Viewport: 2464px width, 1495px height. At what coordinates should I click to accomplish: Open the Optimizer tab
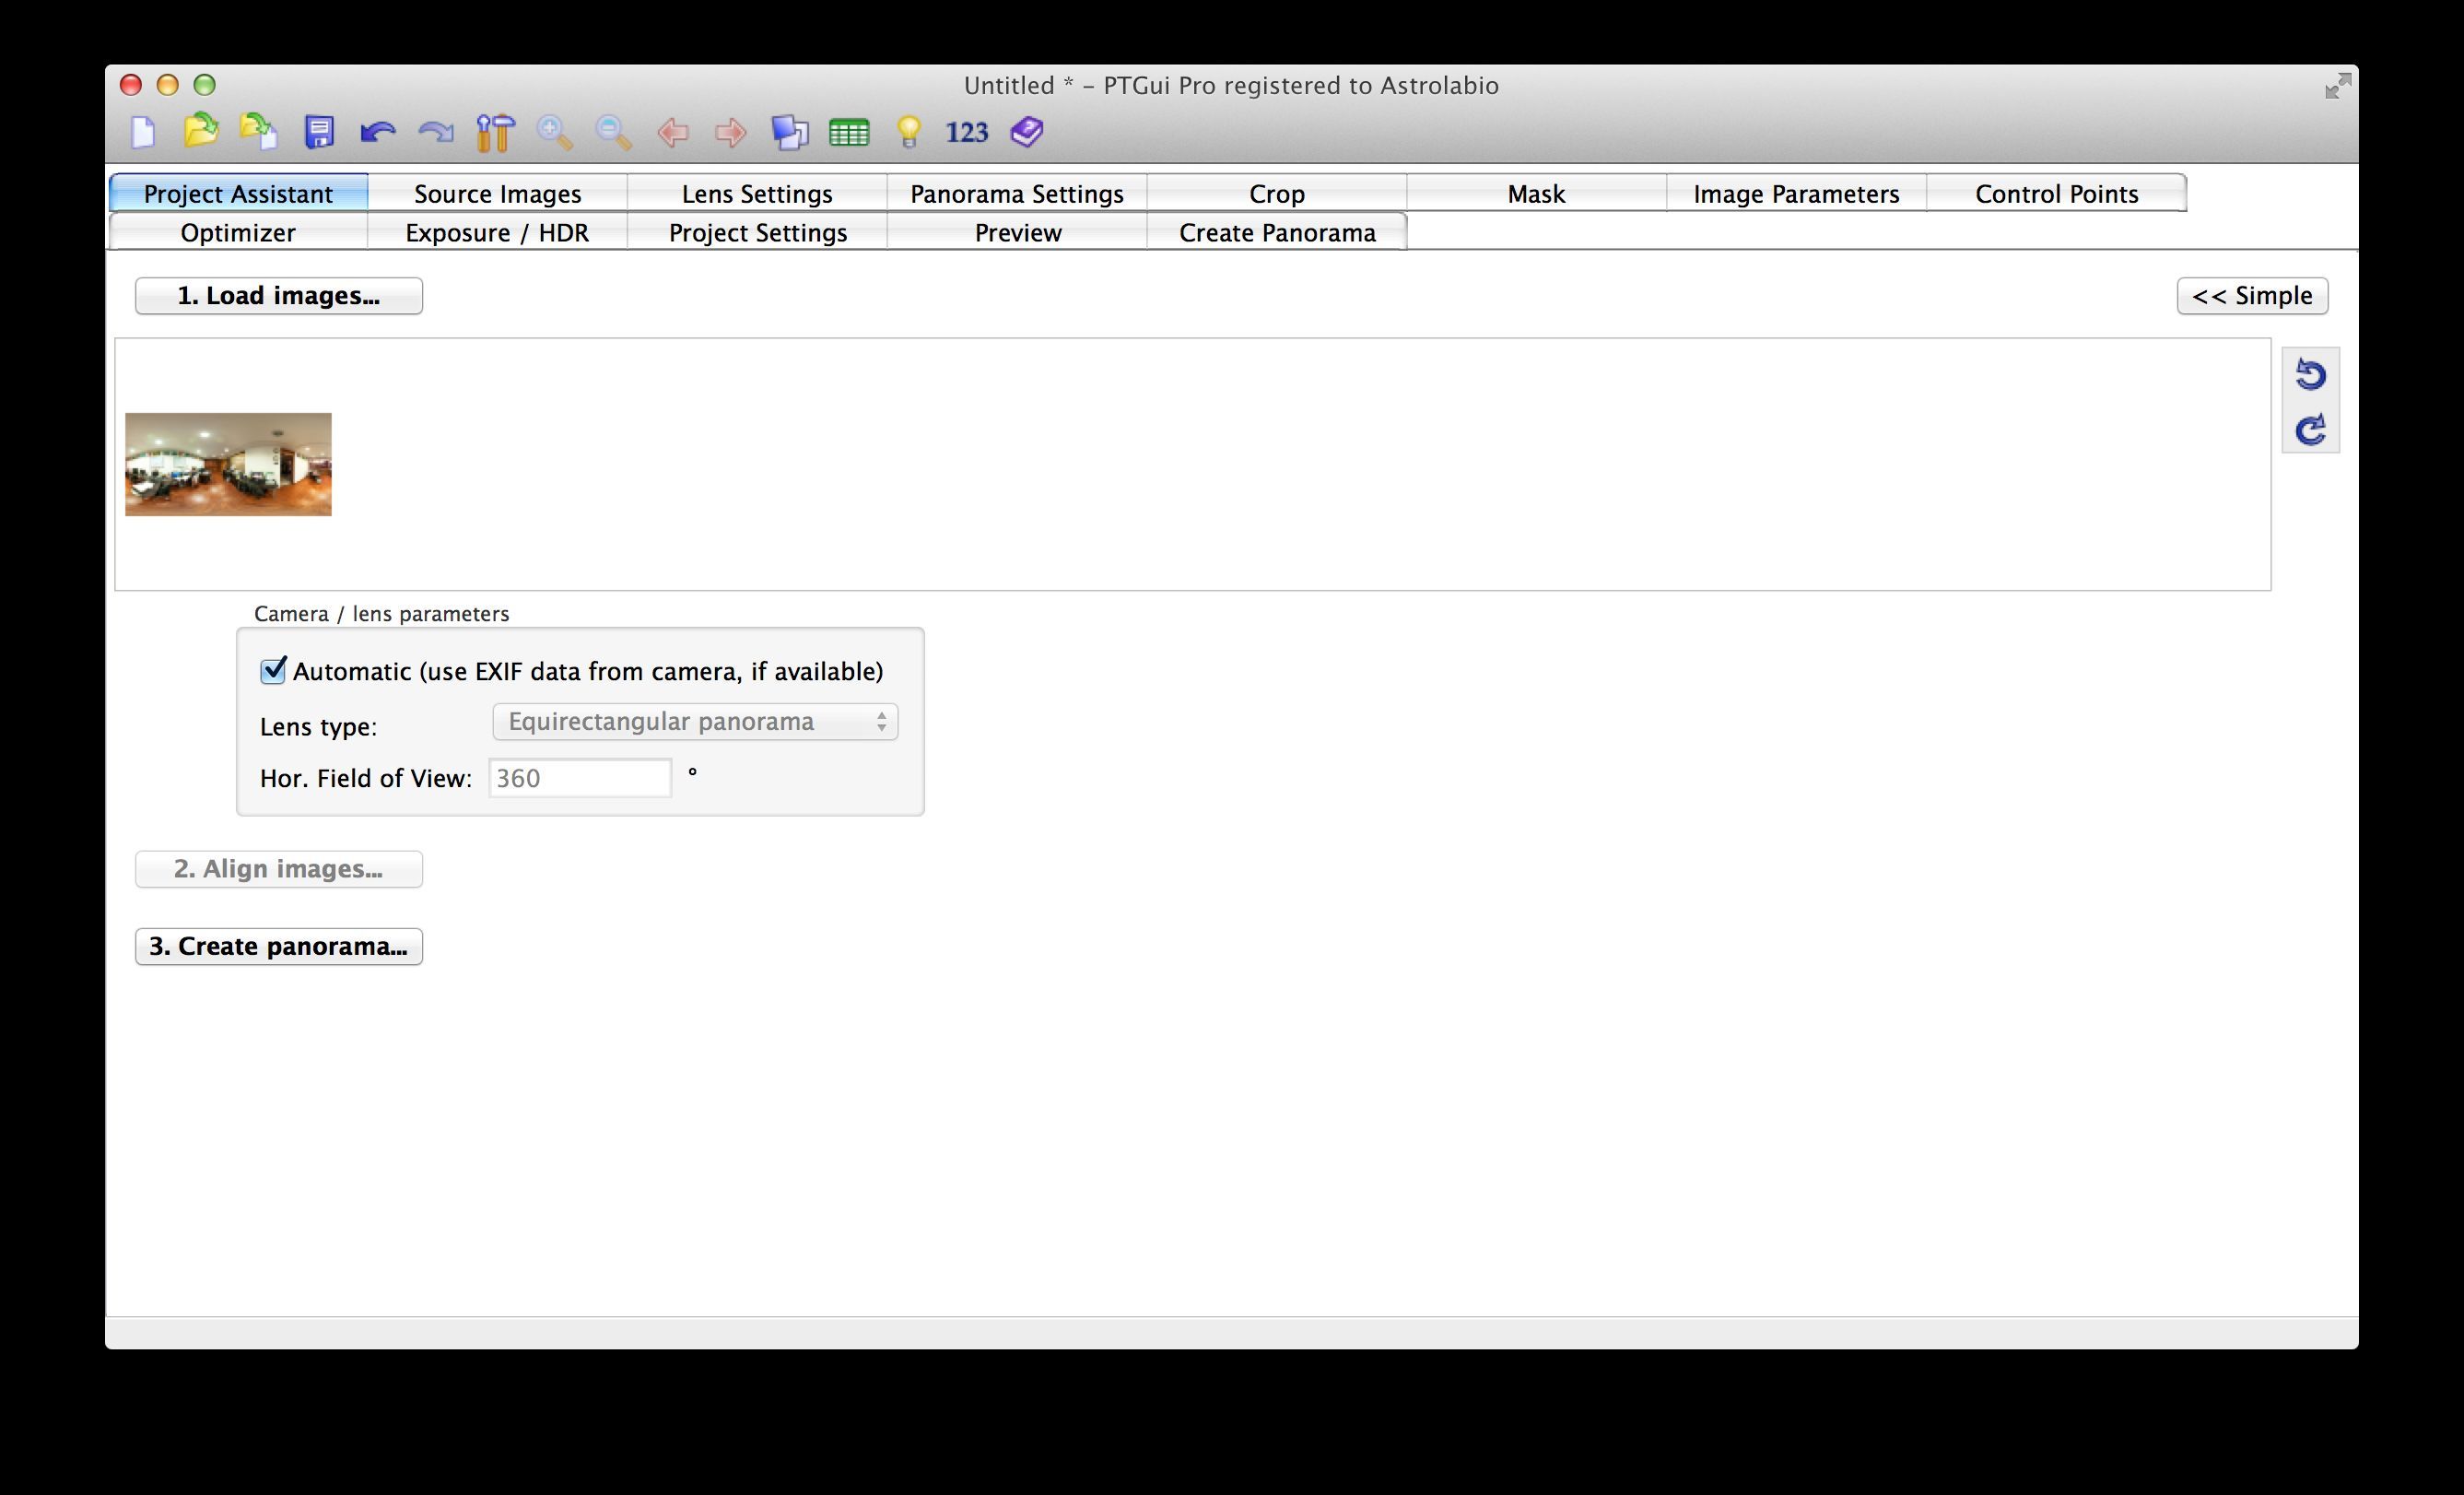[238, 232]
